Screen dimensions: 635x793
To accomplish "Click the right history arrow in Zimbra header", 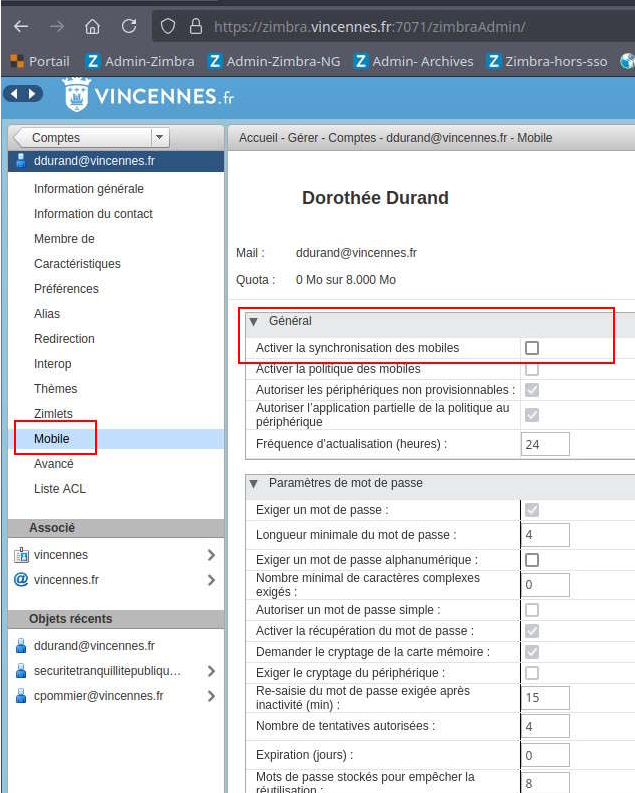I will (32, 94).
